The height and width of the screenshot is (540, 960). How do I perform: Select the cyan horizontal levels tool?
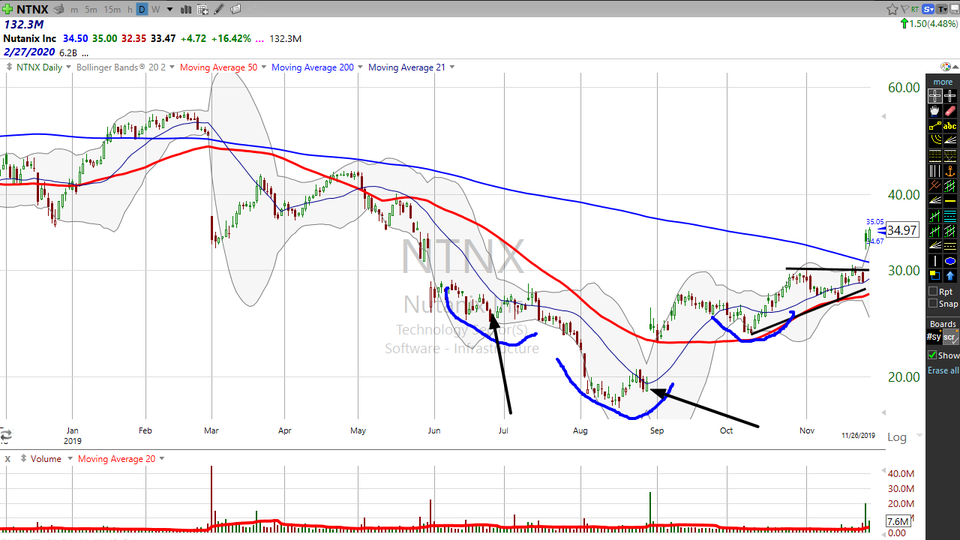click(x=950, y=216)
